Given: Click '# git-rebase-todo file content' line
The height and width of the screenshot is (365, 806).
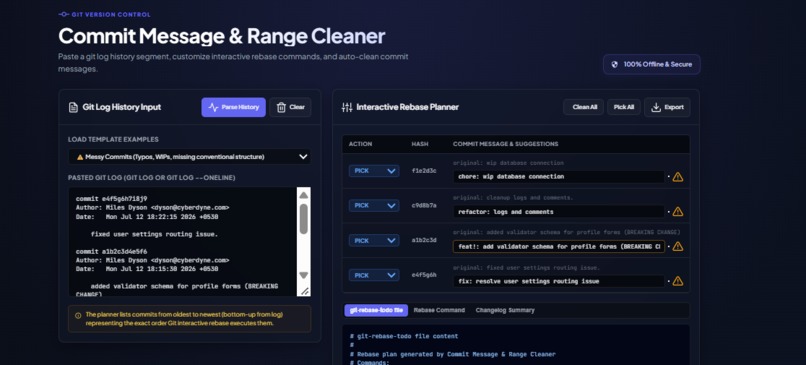Looking at the screenshot, I should point(404,337).
